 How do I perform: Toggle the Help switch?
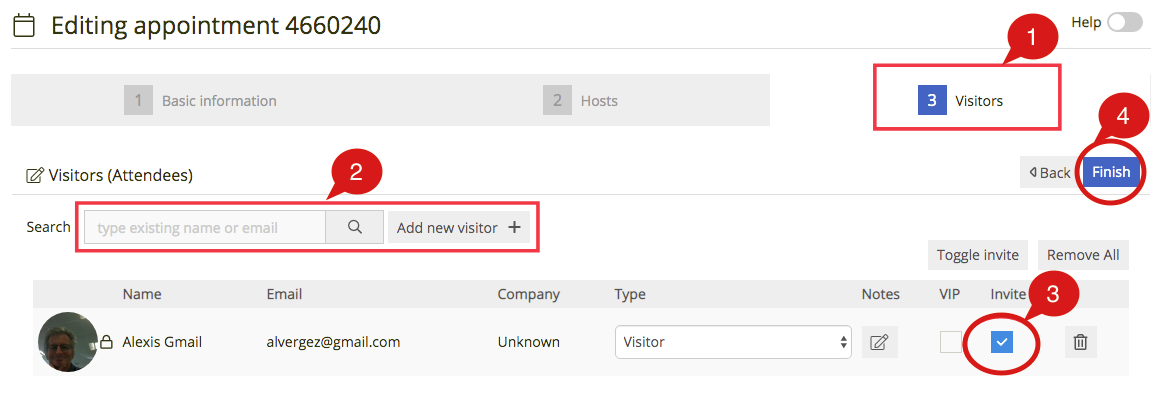tap(1125, 22)
